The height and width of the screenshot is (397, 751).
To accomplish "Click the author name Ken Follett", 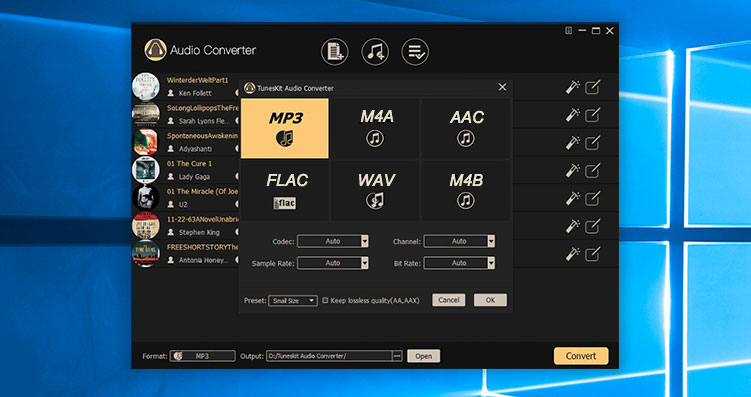I will (x=195, y=93).
